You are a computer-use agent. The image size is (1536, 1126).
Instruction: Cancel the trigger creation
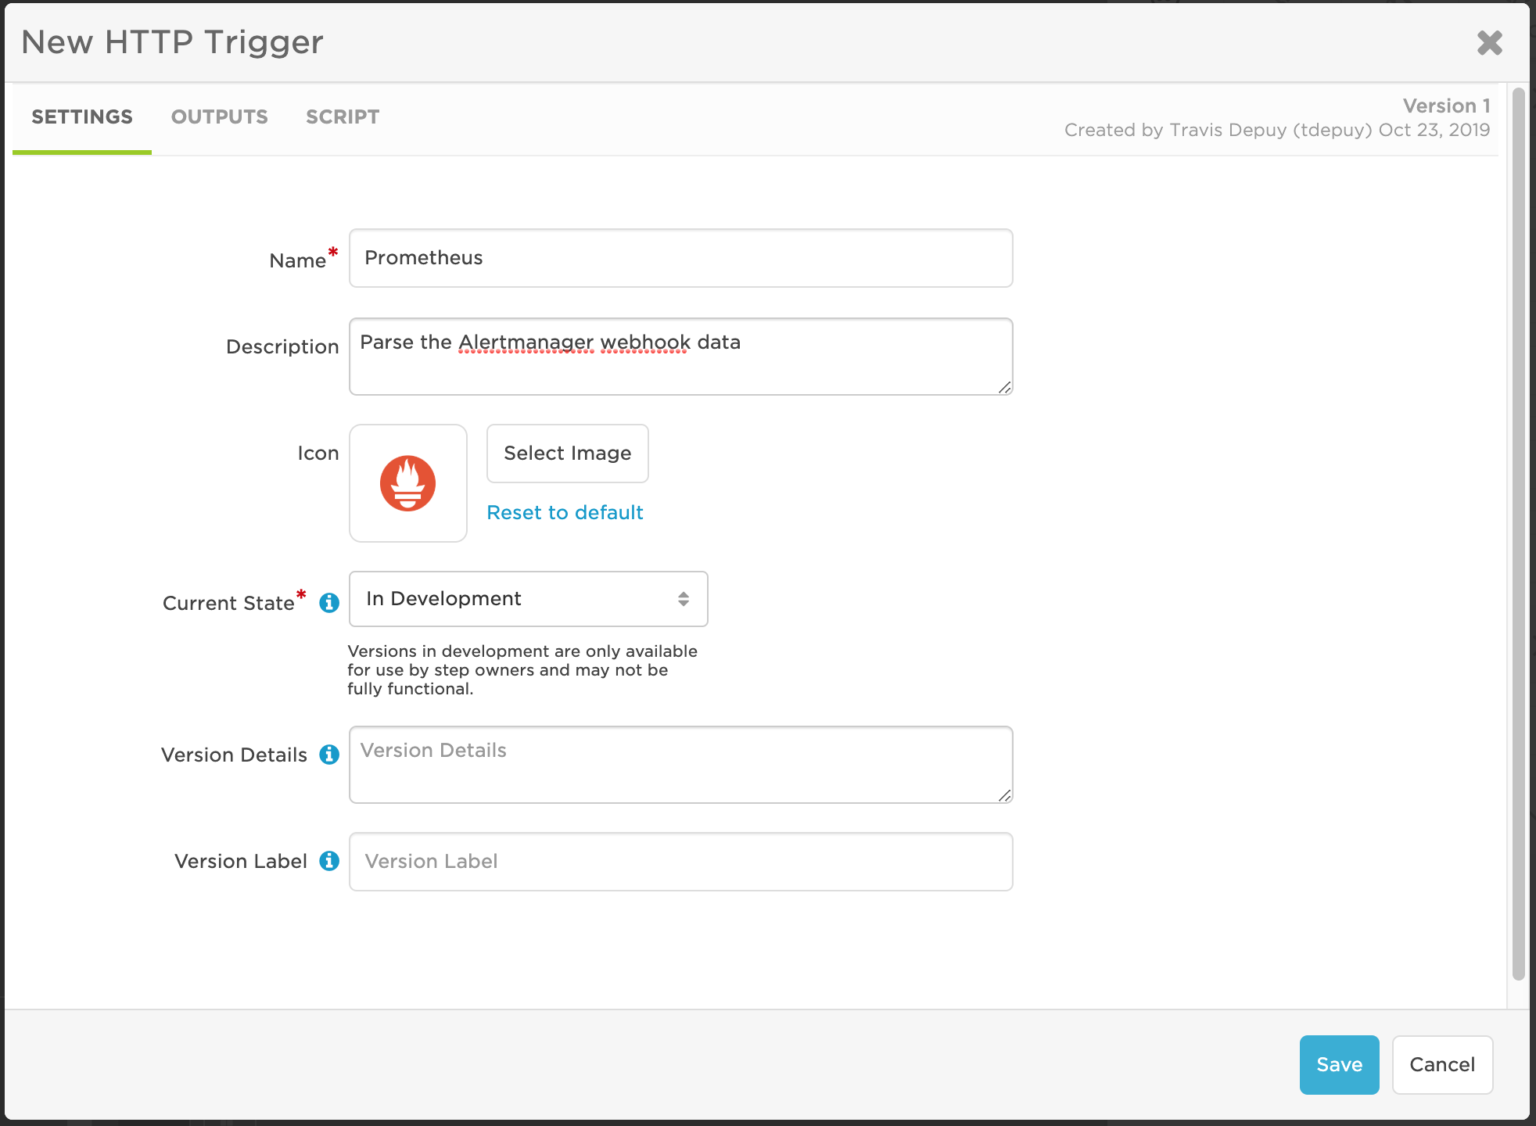tap(1442, 1064)
